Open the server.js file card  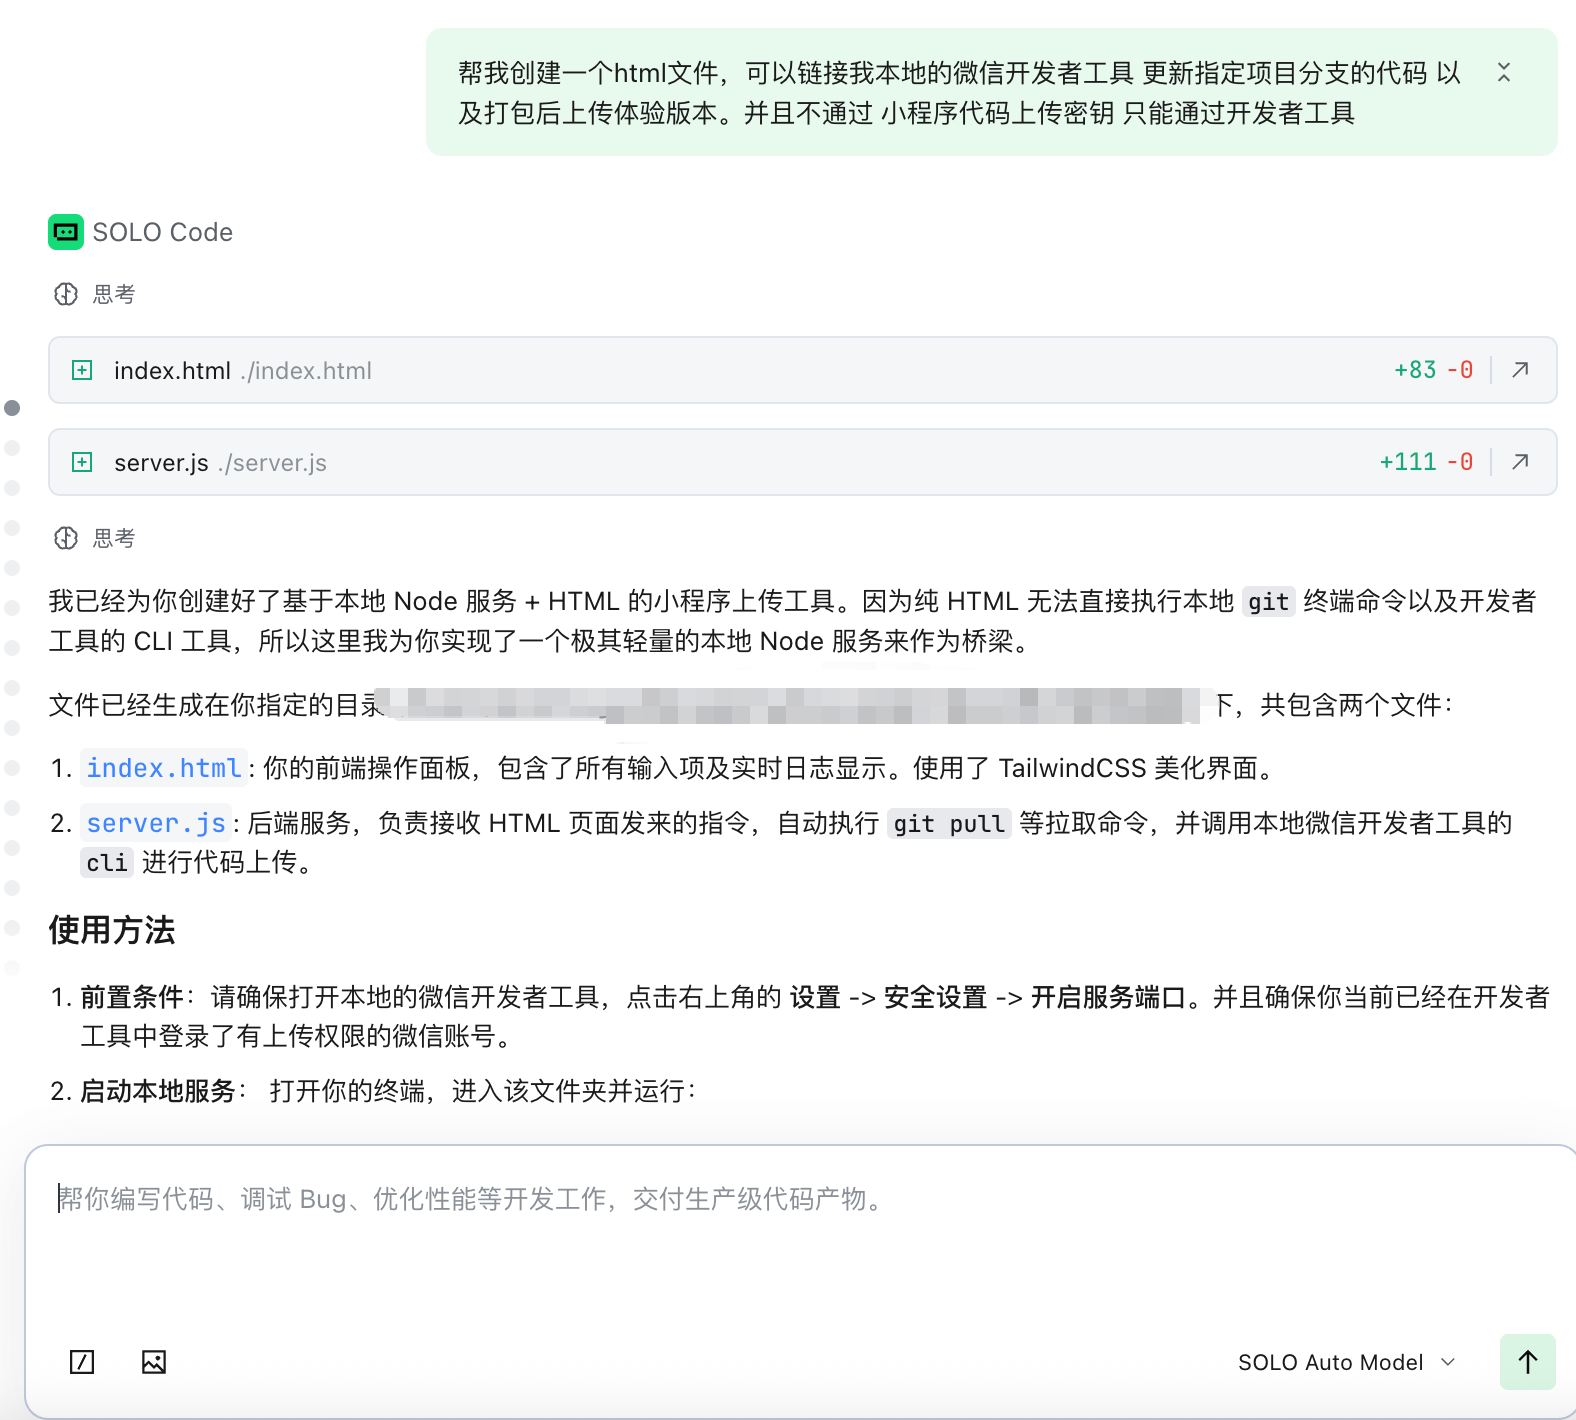[x=700, y=462]
